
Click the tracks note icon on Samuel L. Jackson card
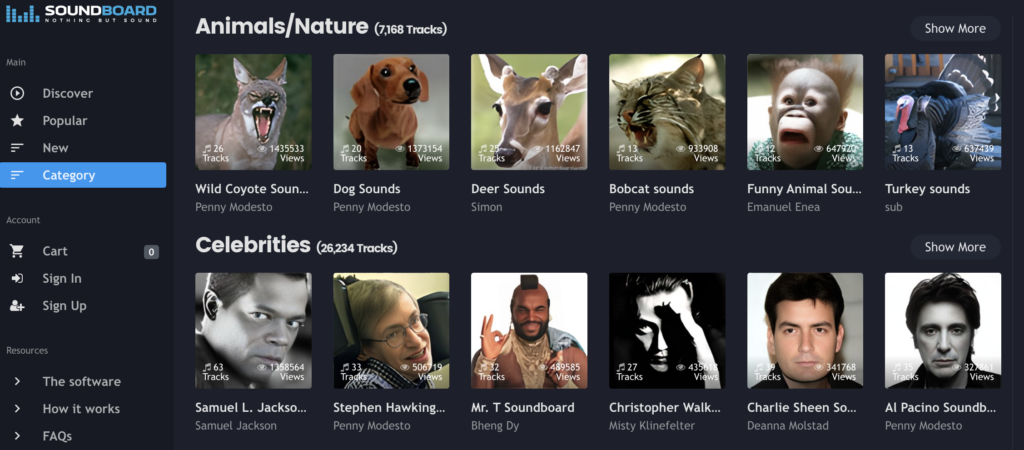click(x=206, y=368)
